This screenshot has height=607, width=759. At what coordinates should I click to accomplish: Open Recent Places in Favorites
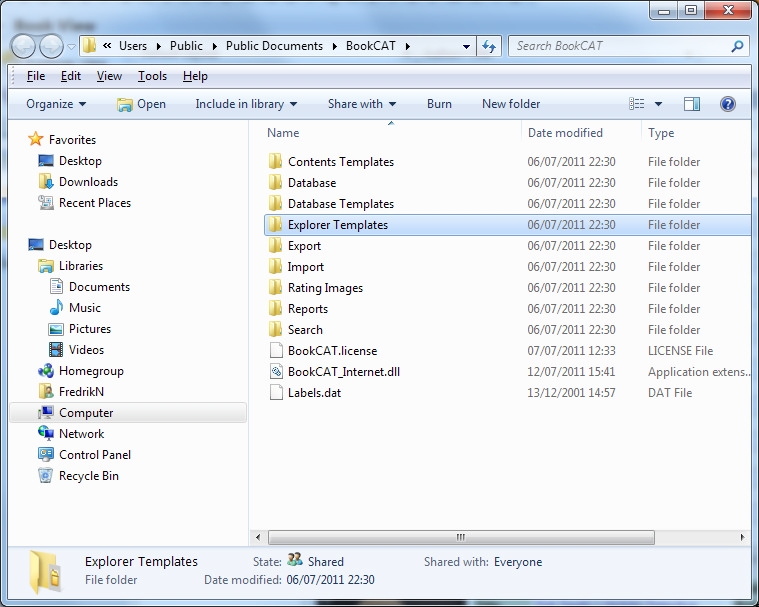(94, 203)
